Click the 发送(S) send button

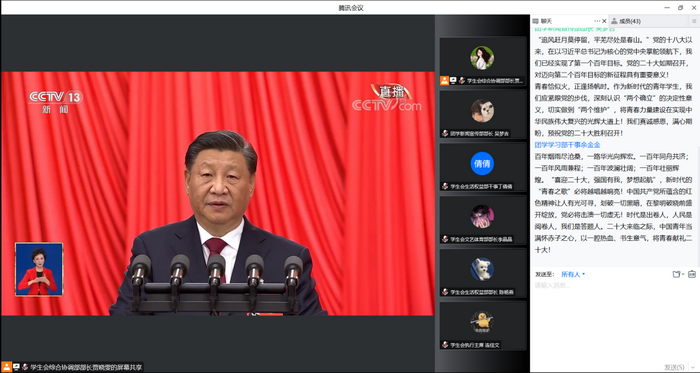click(674, 367)
